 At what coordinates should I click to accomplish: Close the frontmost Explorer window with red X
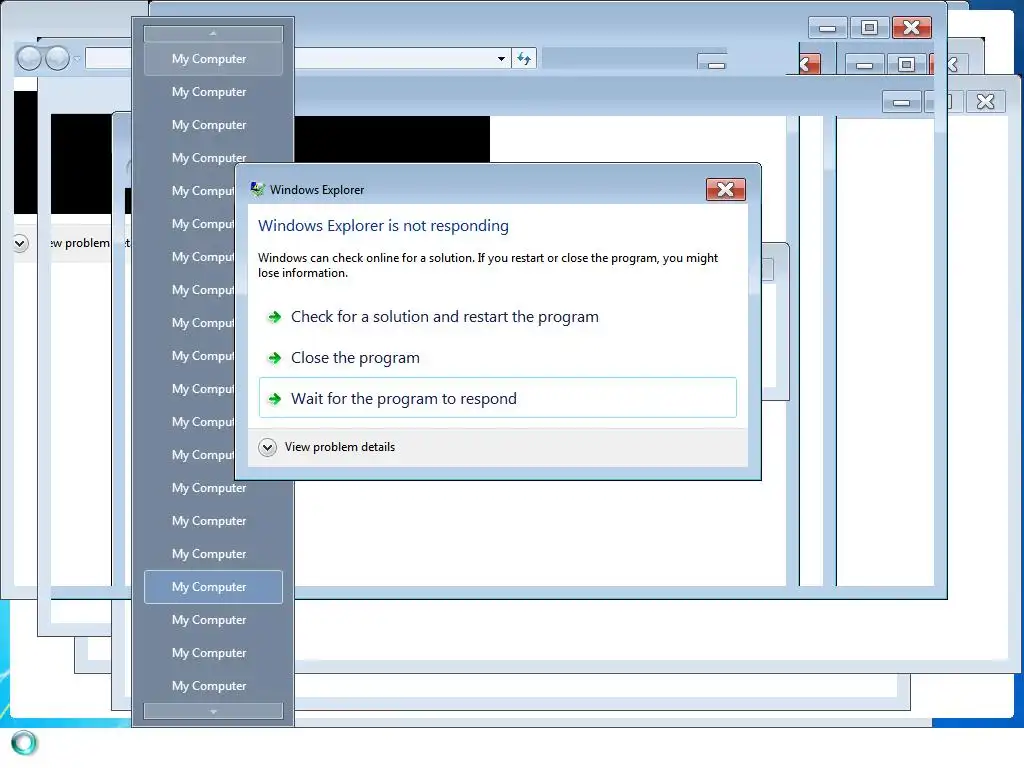(x=912, y=28)
